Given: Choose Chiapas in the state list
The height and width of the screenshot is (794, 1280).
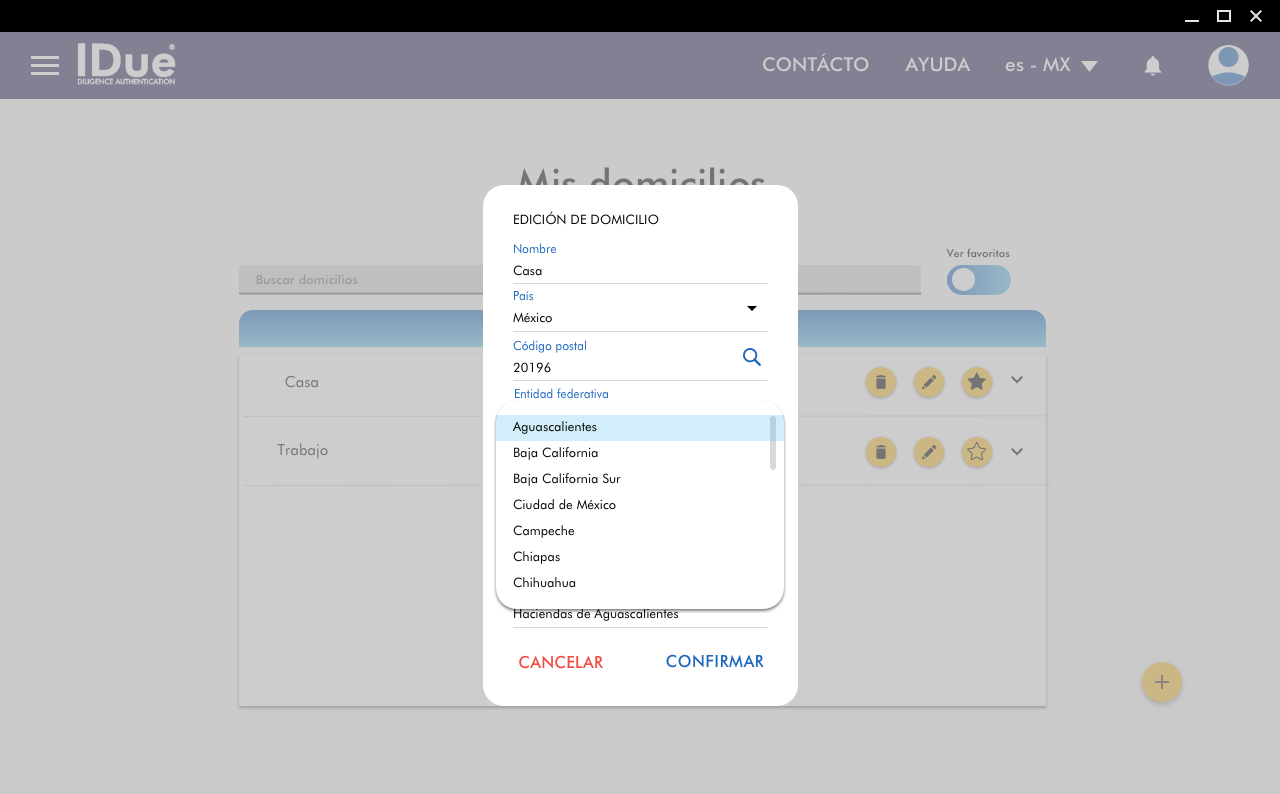Looking at the screenshot, I should pyautogui.click(x=537, y=557).
